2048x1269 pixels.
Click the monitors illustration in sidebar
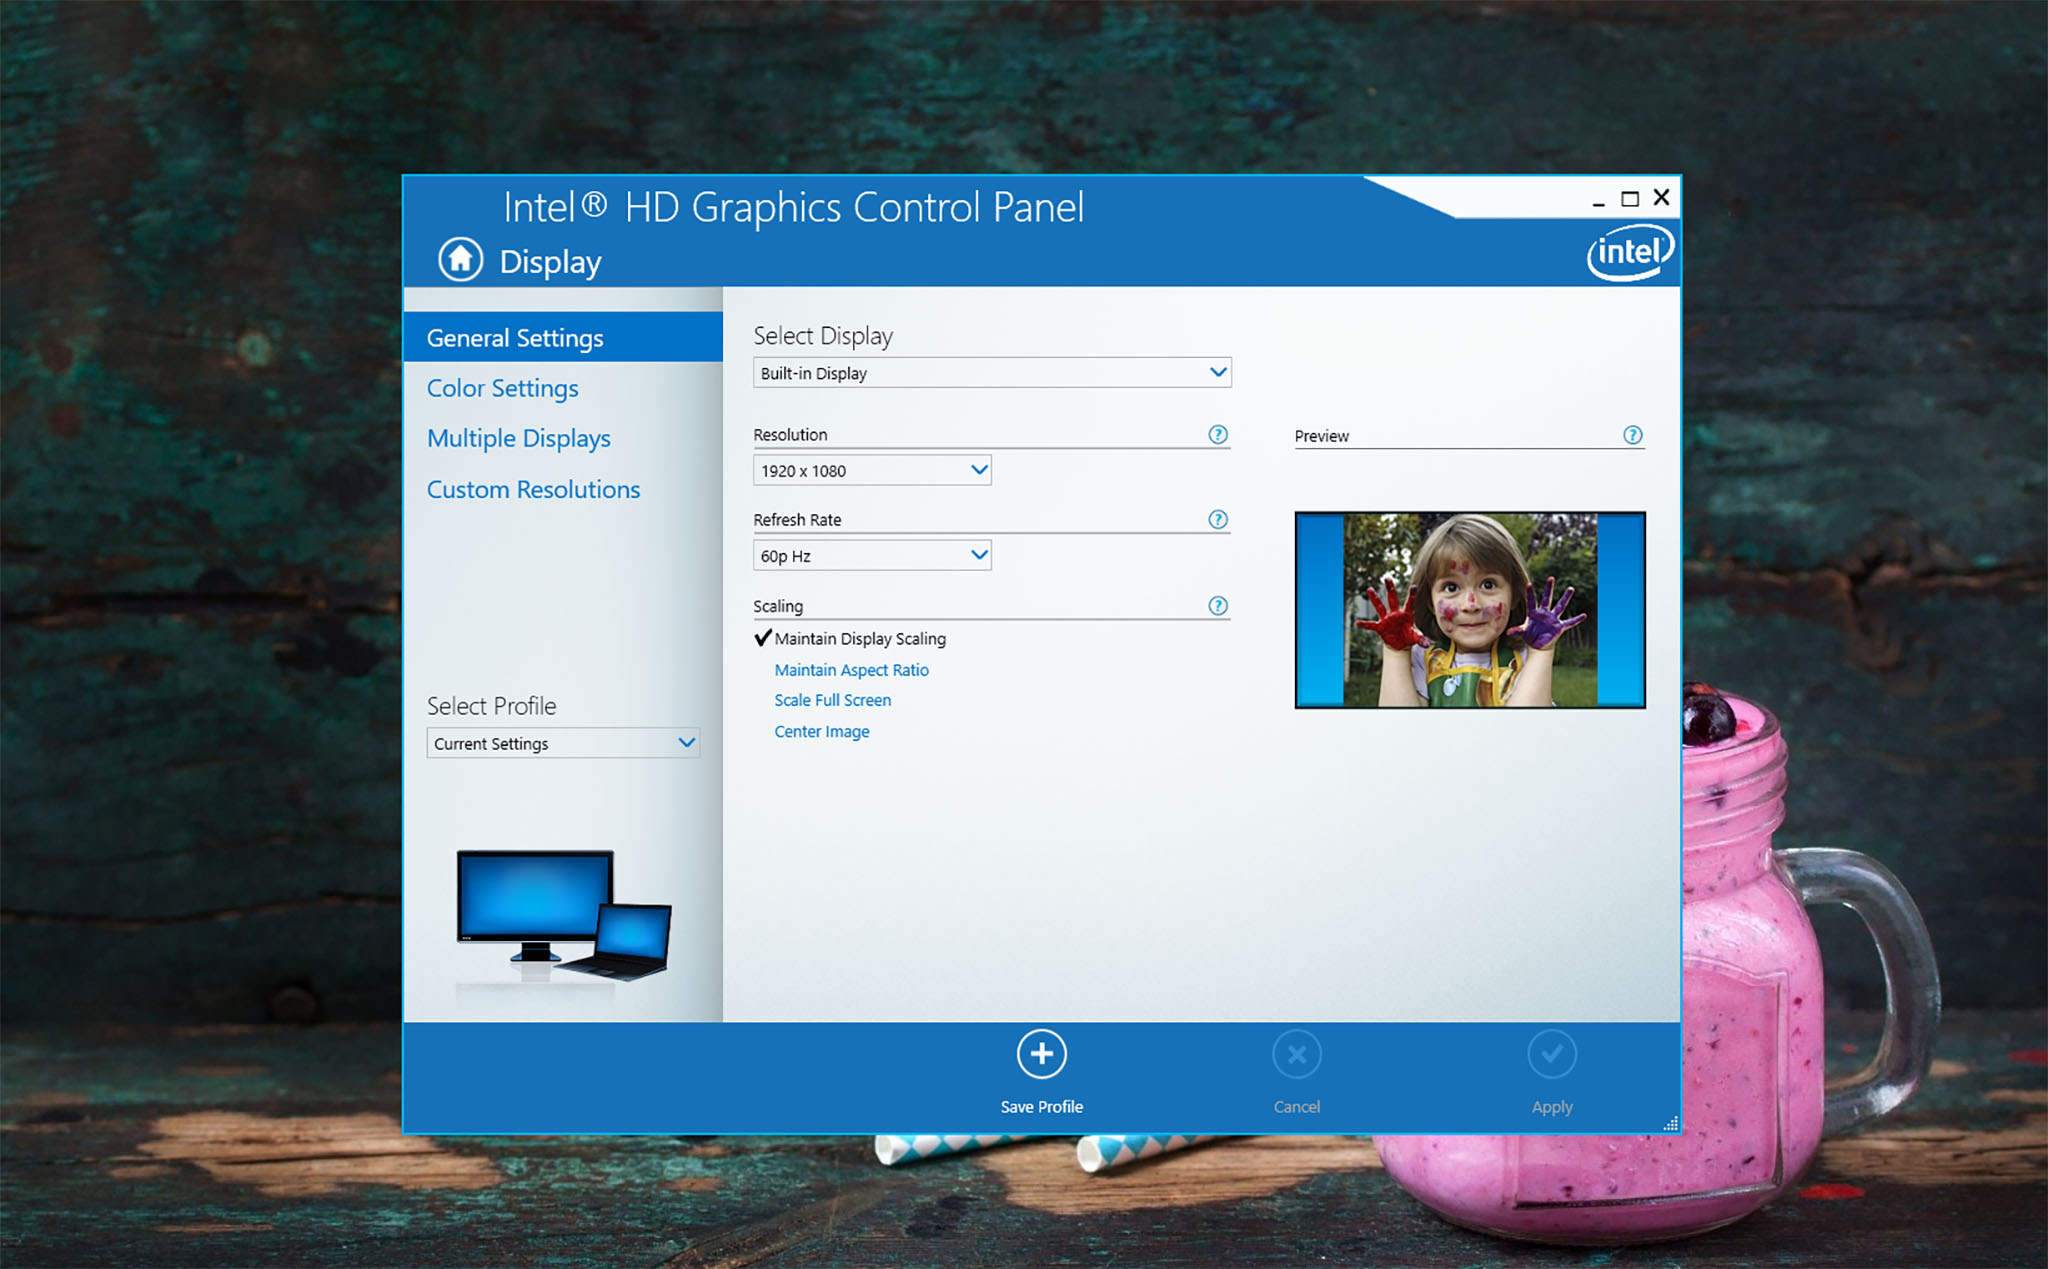click(x=564, y=915)
